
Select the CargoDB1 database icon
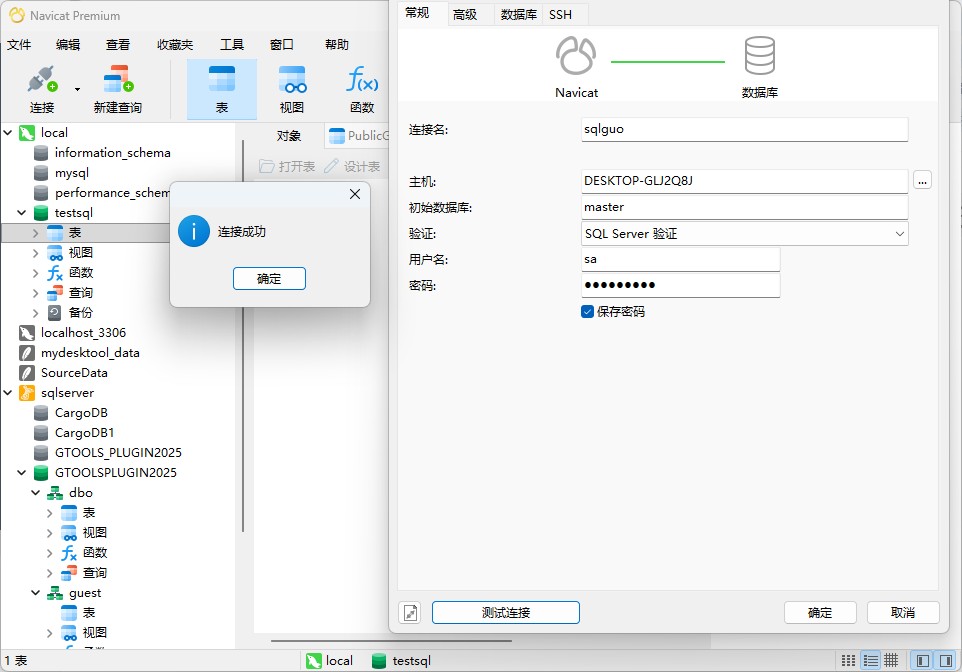pyautogui.click(x=41, y=433)
